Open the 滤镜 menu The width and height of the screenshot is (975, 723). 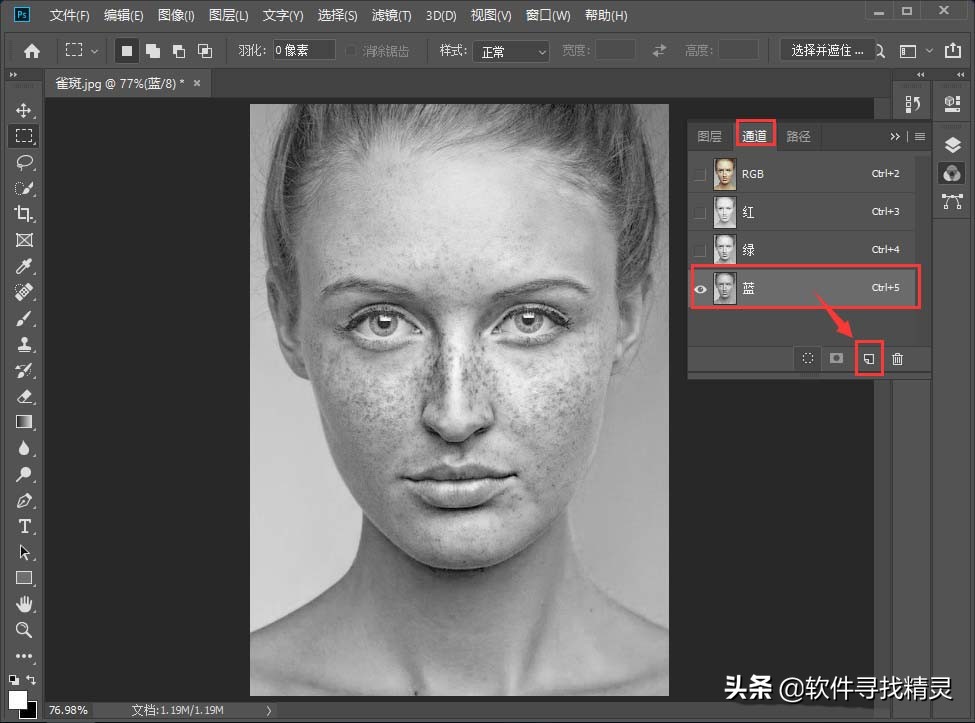pos(391,15)
